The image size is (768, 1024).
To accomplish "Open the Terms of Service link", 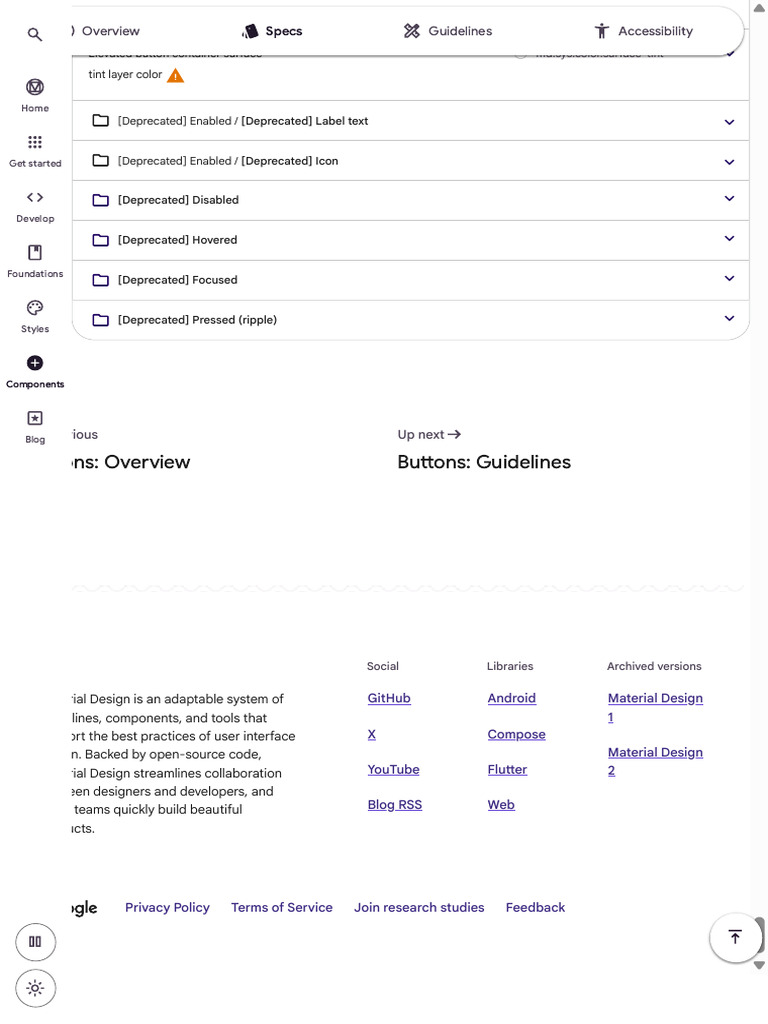I will (x=281, y=907).
